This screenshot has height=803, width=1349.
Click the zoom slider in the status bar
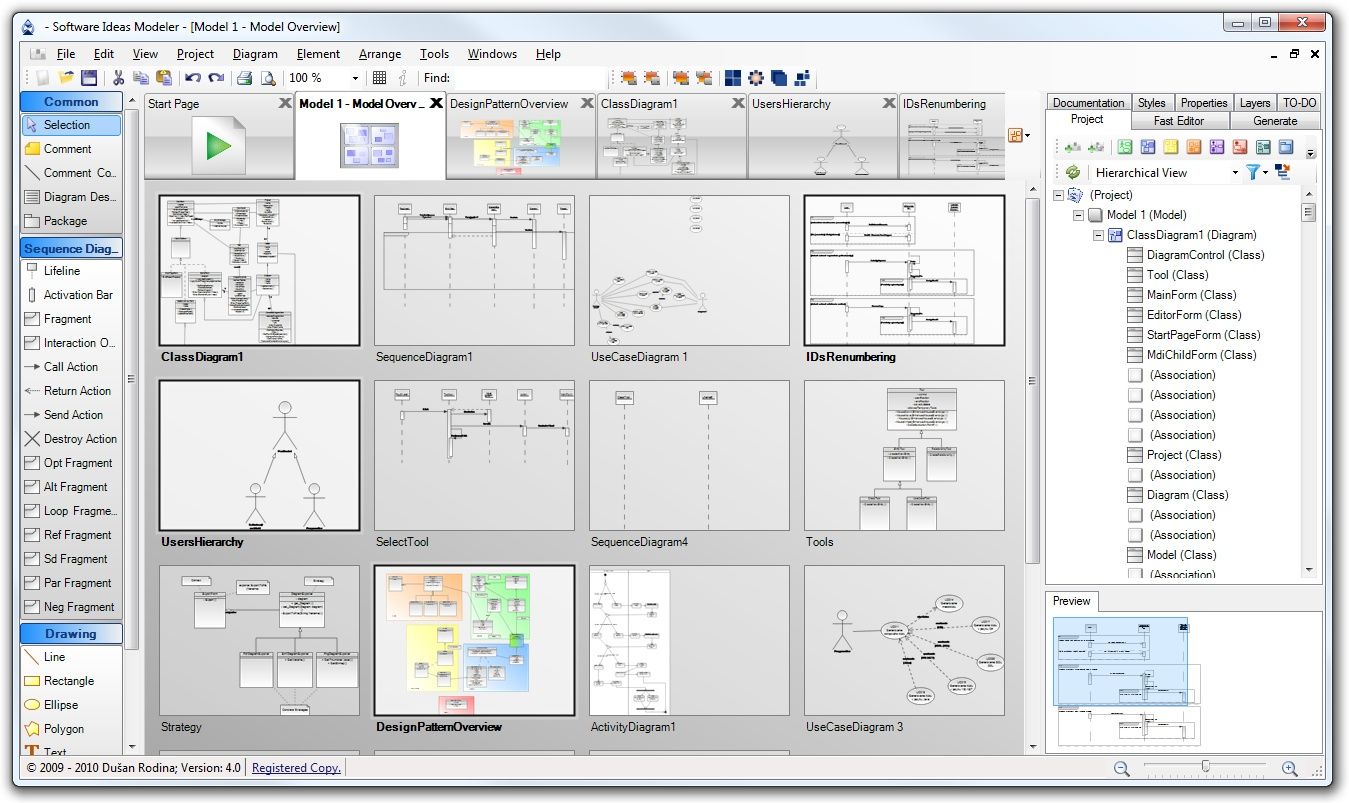1206,768
